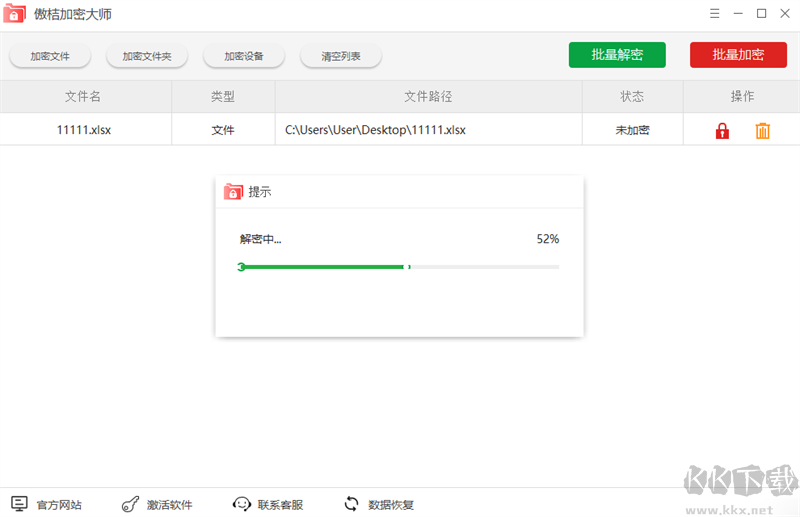Click the app logo in the title bar
800x517 pixels.
15,14
